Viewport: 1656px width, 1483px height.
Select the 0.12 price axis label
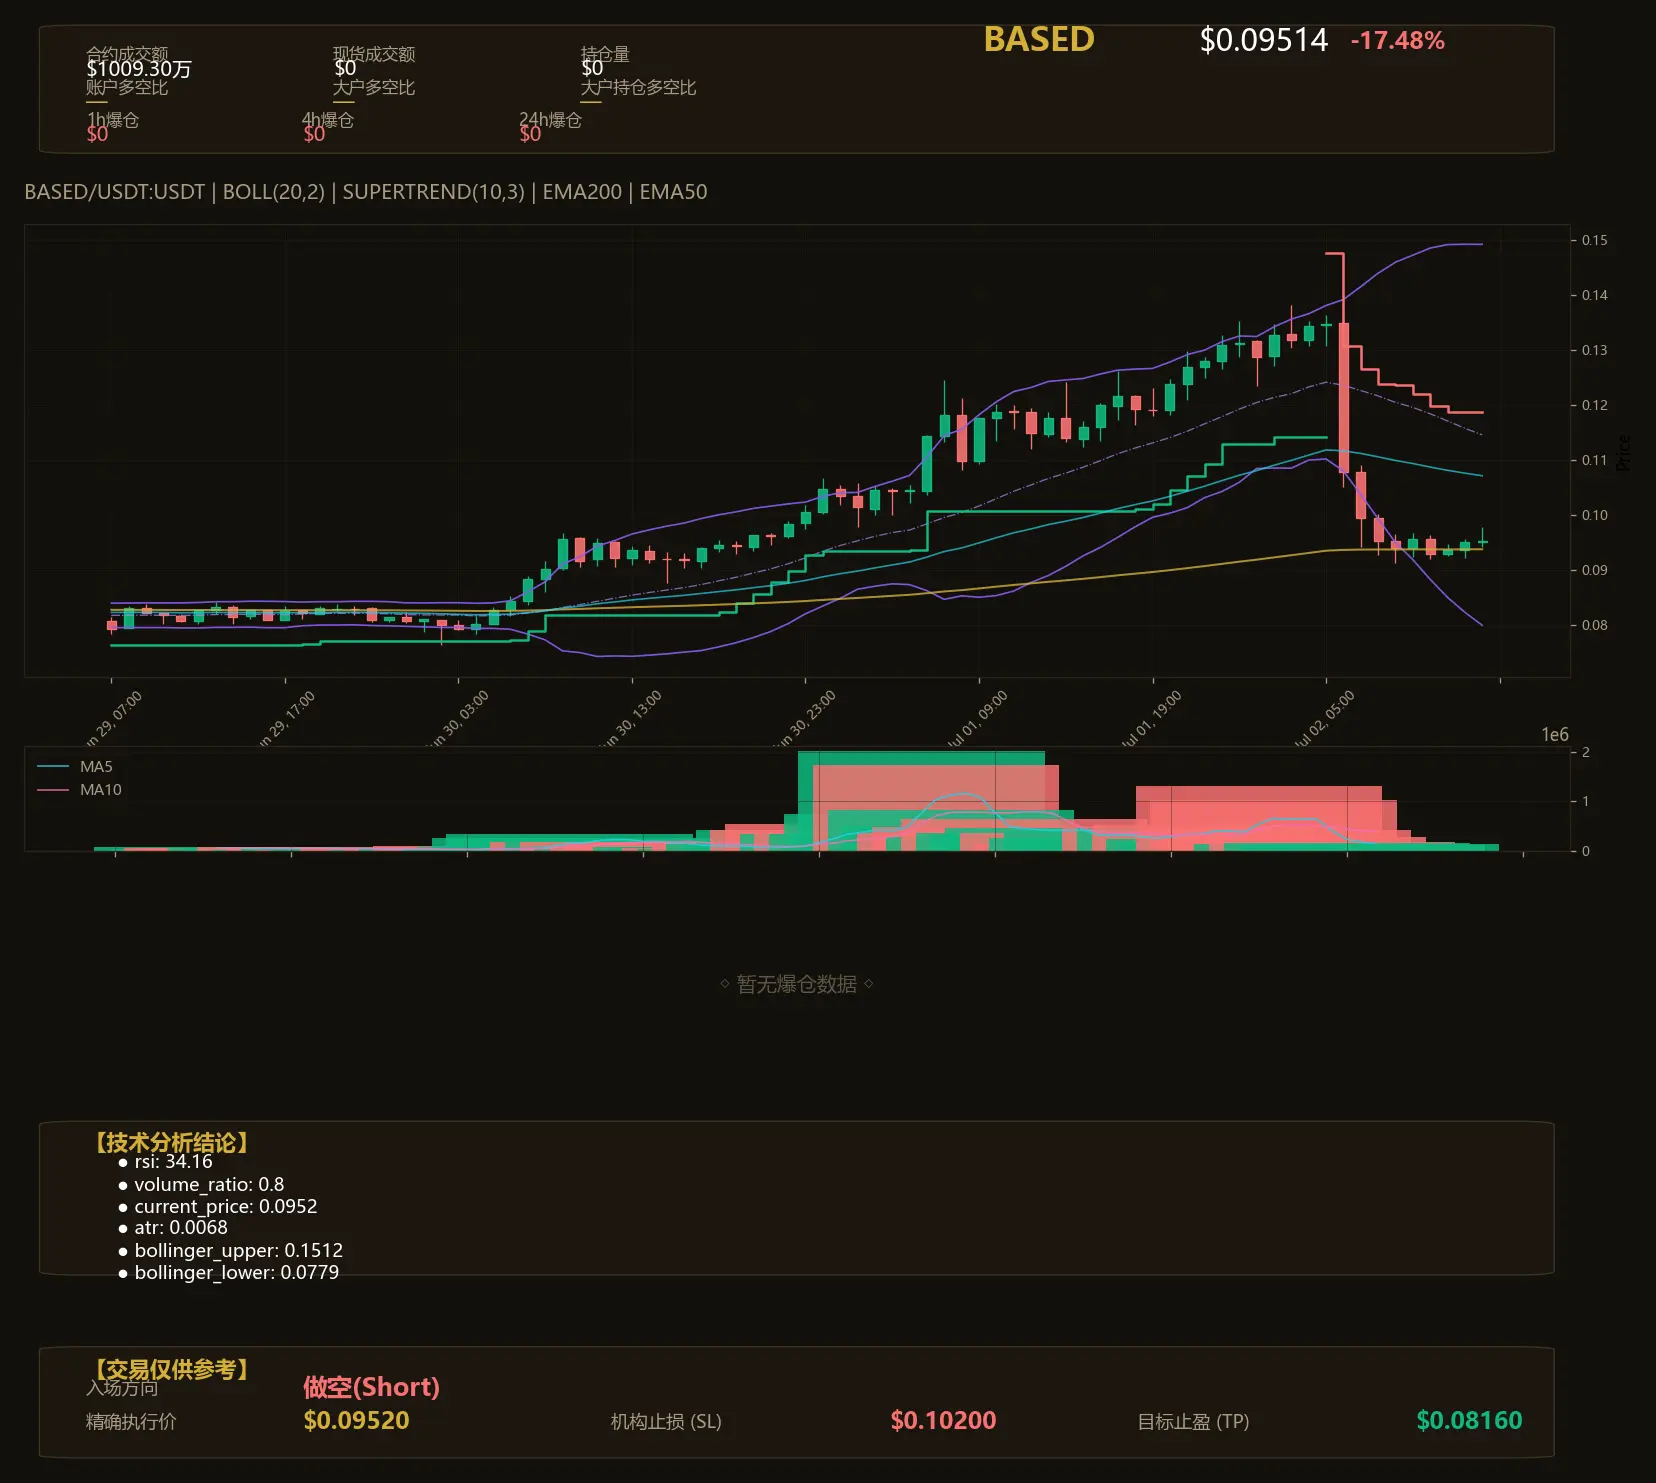(x=1595, y=405)
